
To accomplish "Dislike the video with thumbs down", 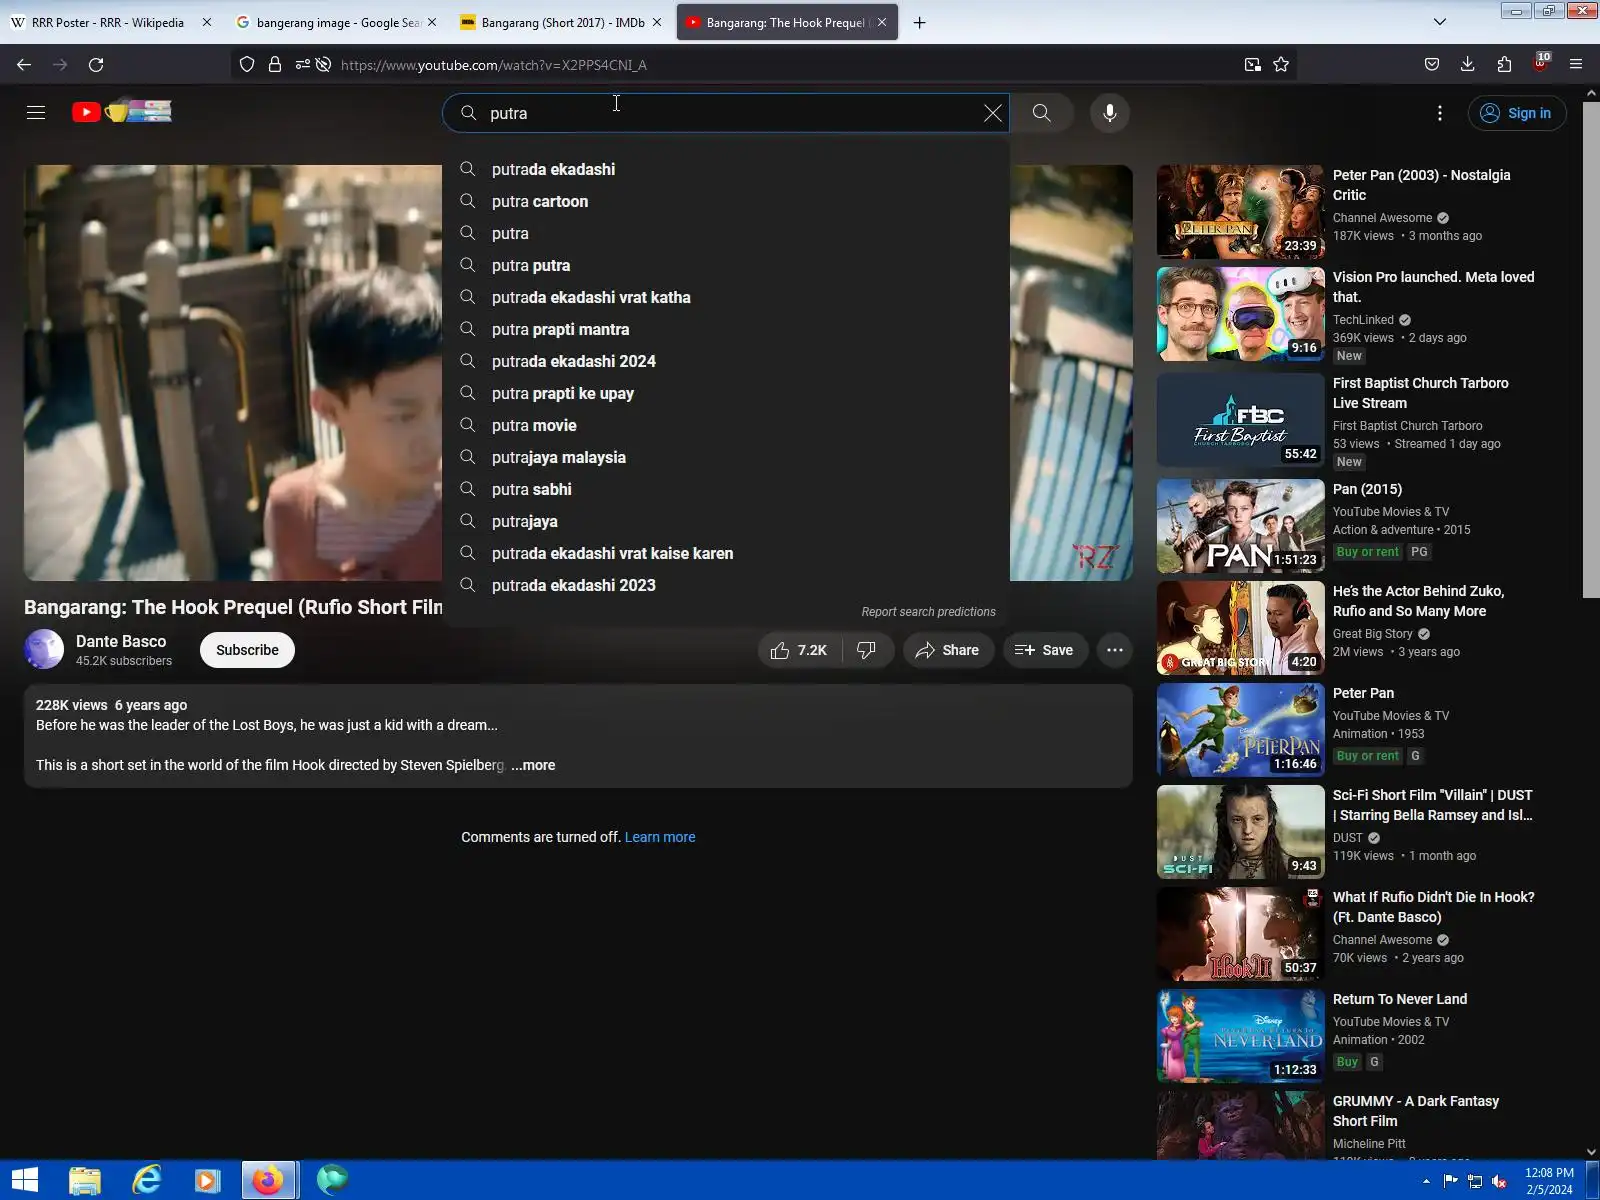I will pyautogui.click(x=867, y=650).
